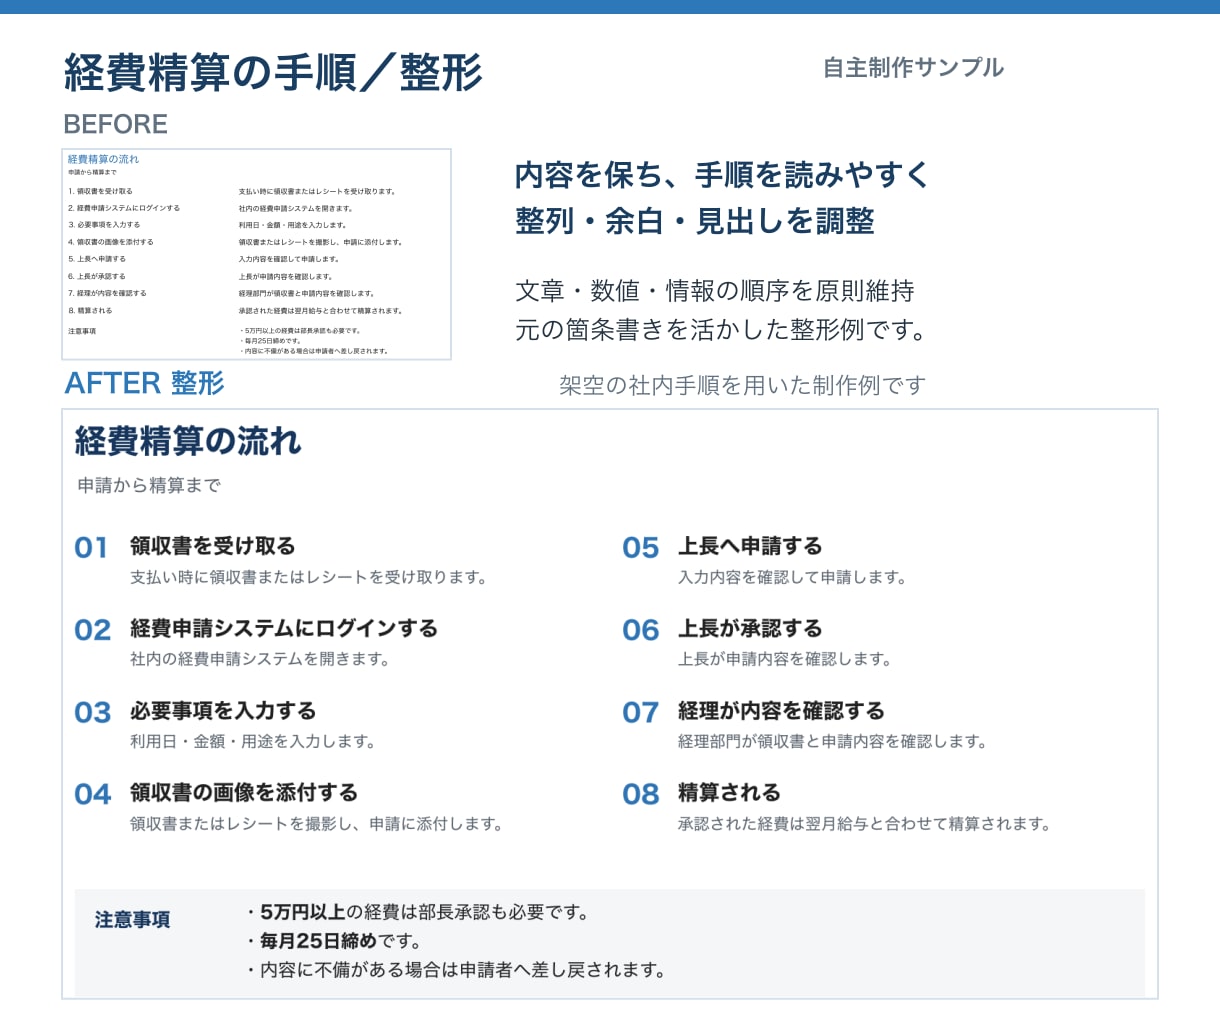The width and height of the screenshot is (1220, 1016).
Task: Click the 注意事項 label in the gray box
Action: pos(132,920)
